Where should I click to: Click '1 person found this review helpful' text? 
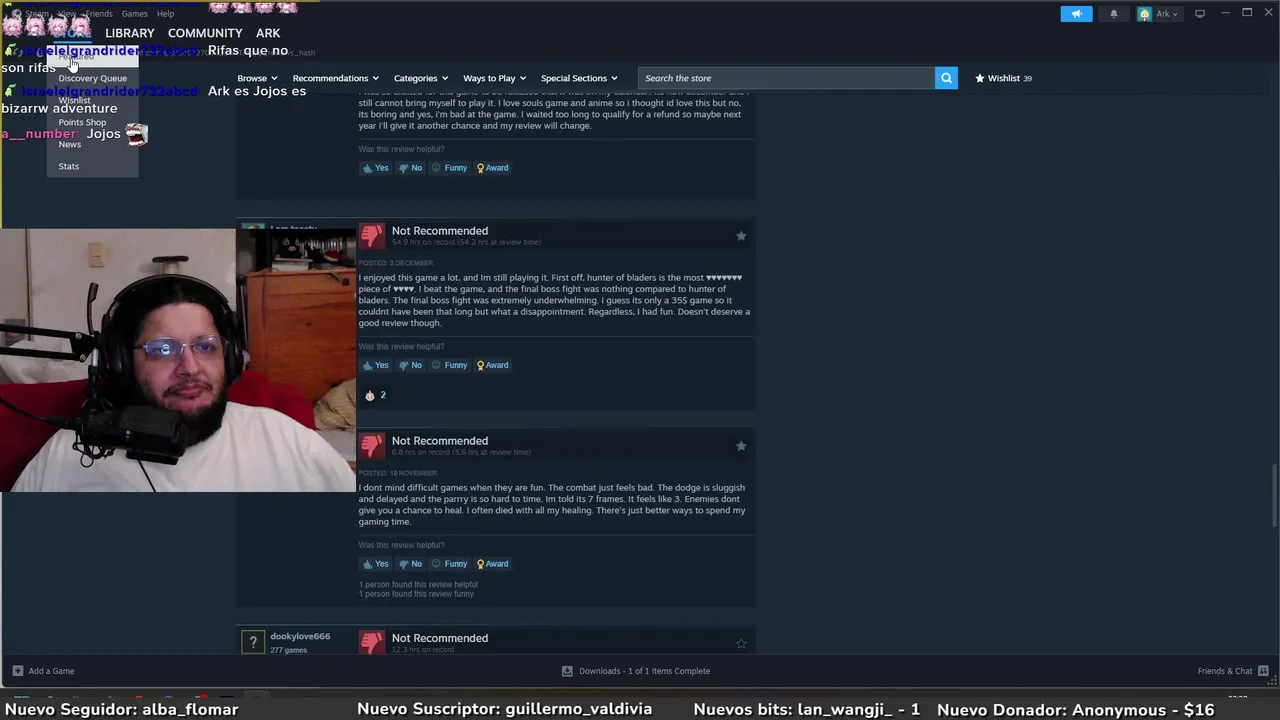pos(418,584)
